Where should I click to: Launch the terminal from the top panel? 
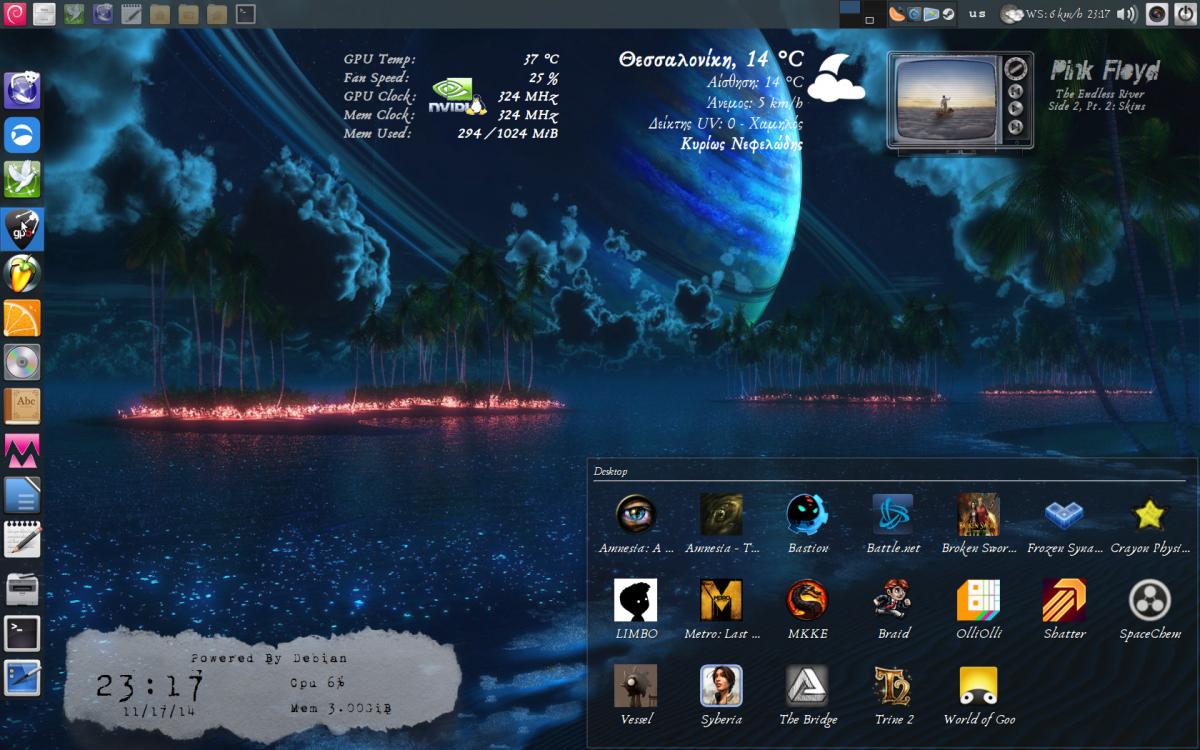click(245, 14)
